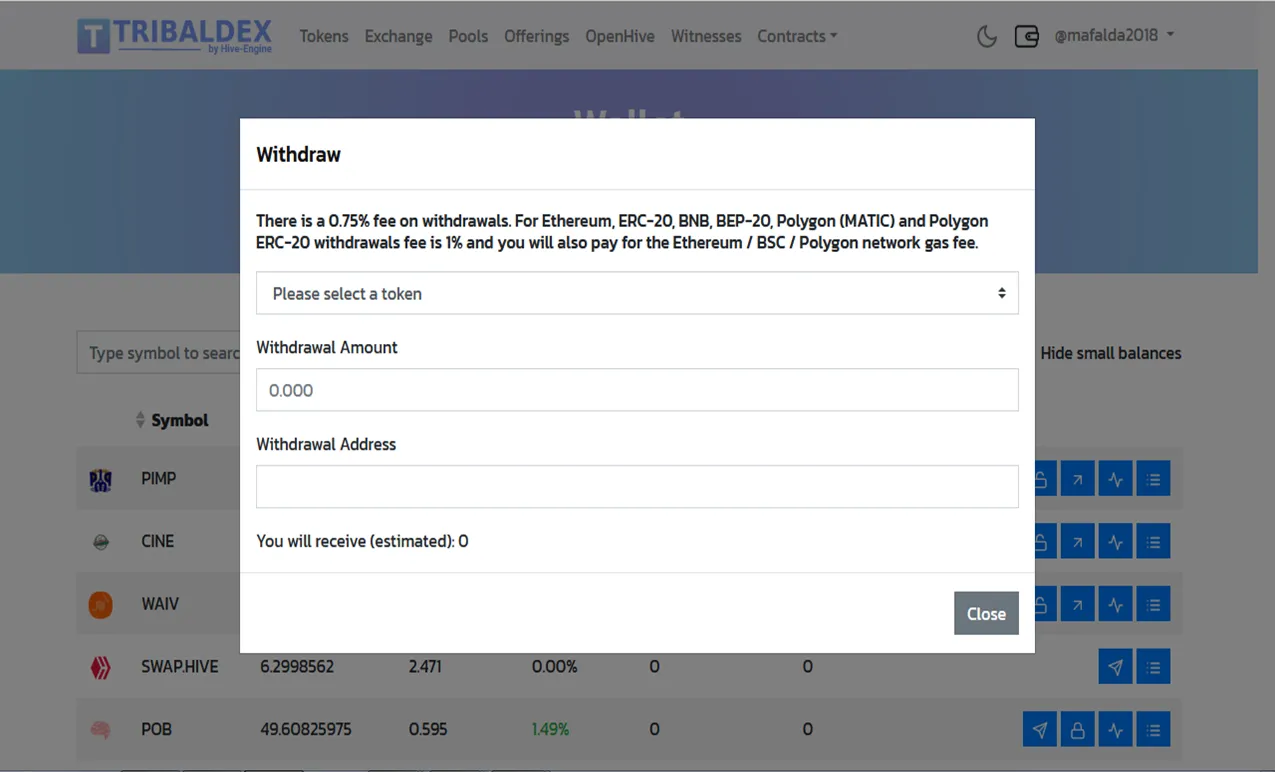Go to Witnesses page
Viewport: 1275px width, 772px height.
pyautogui.click(x=706, y=36)
